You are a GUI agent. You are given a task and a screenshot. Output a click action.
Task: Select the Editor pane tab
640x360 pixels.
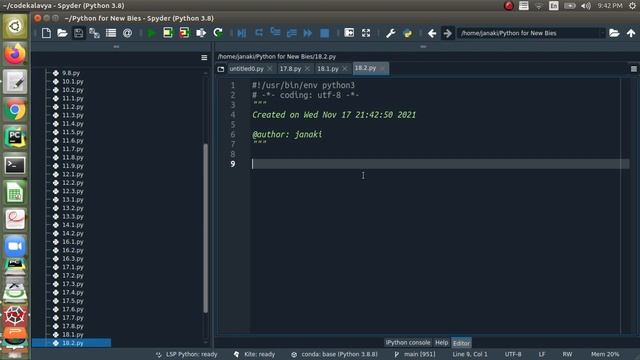[461, 343]
